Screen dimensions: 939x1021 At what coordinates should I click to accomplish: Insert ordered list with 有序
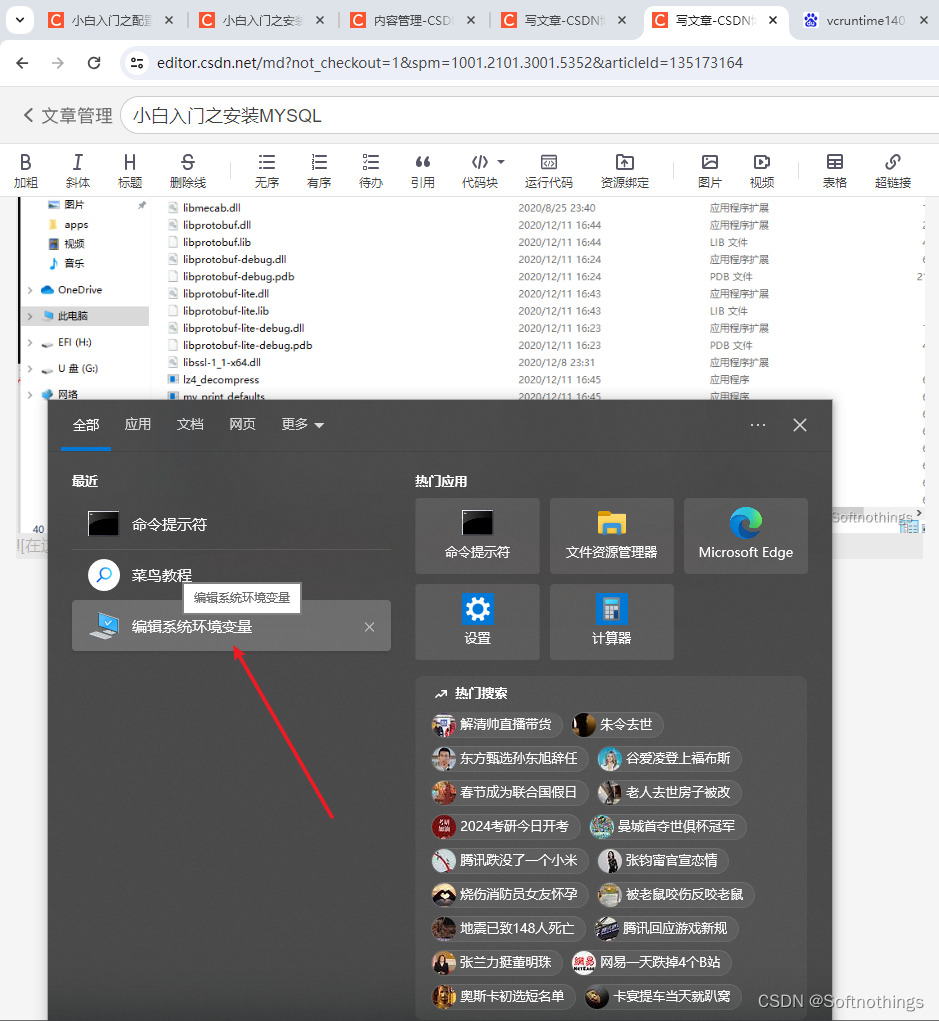(x=318, y=171)
